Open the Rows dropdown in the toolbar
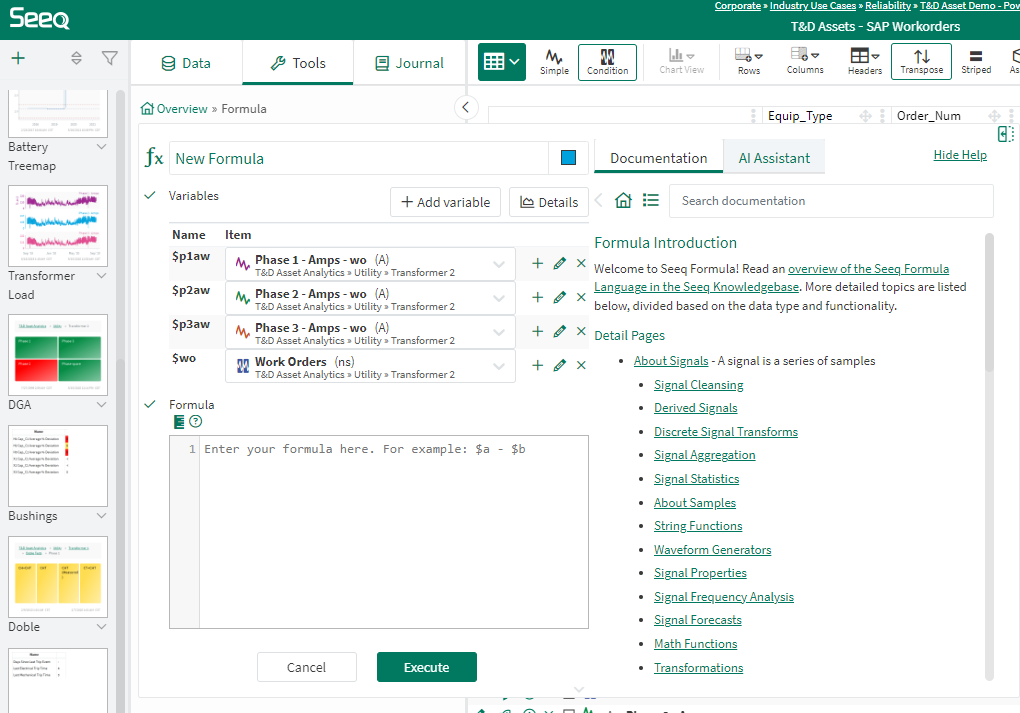The height and width of the screenshot is (713, 1020). (749, 61)
